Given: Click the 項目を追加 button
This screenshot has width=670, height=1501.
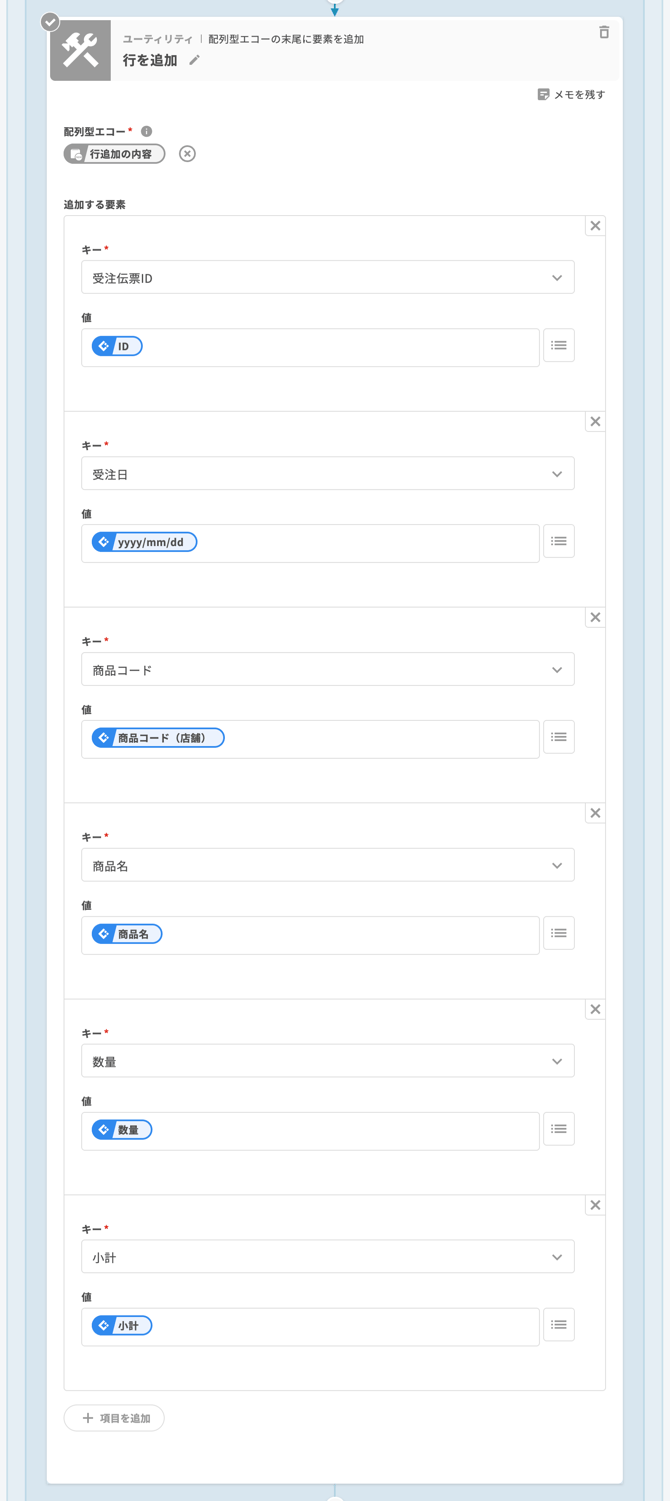Looking at the screenshot, I should tap(114, 1417).
